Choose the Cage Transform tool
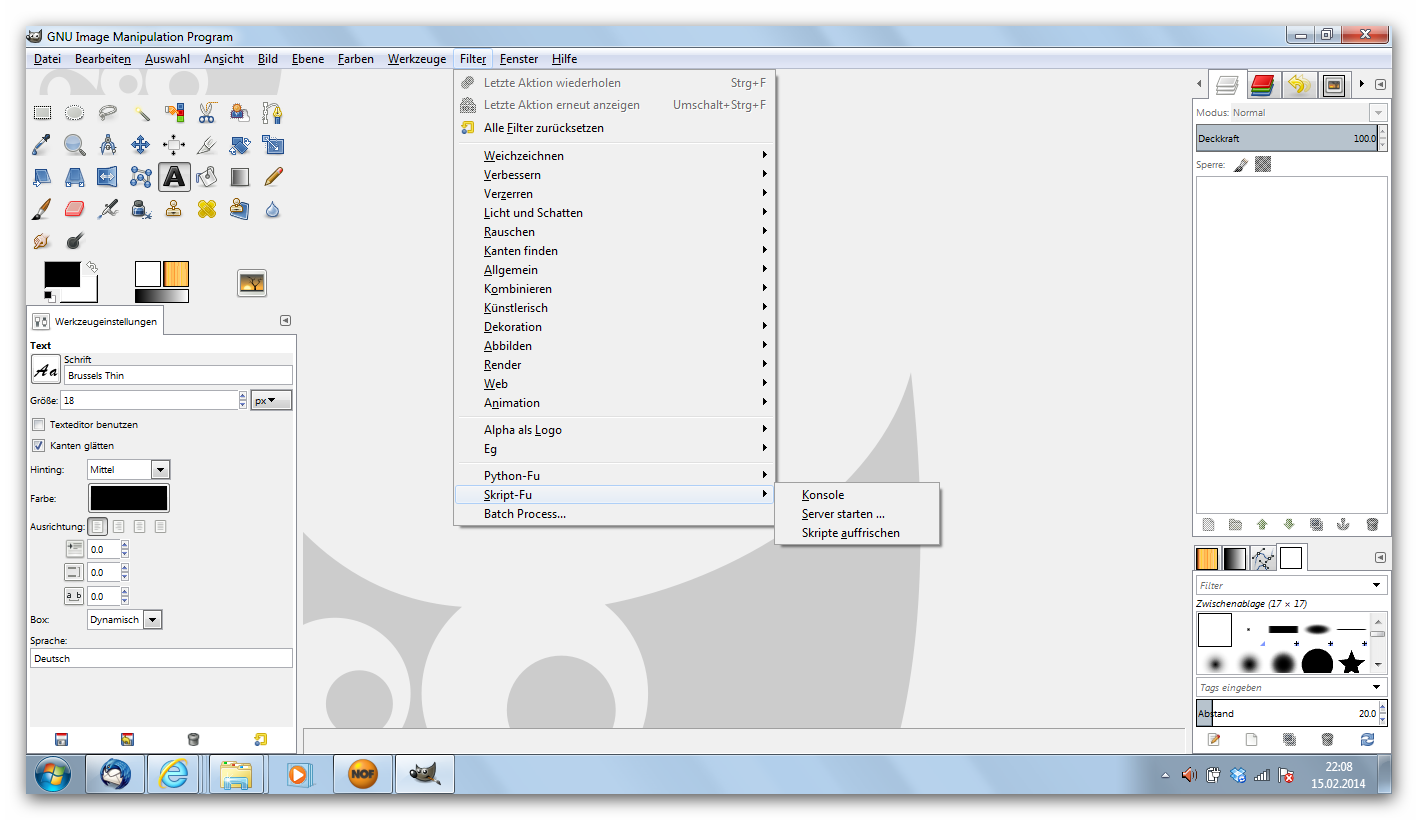1418x820 pixels. [x=141, y=177]
